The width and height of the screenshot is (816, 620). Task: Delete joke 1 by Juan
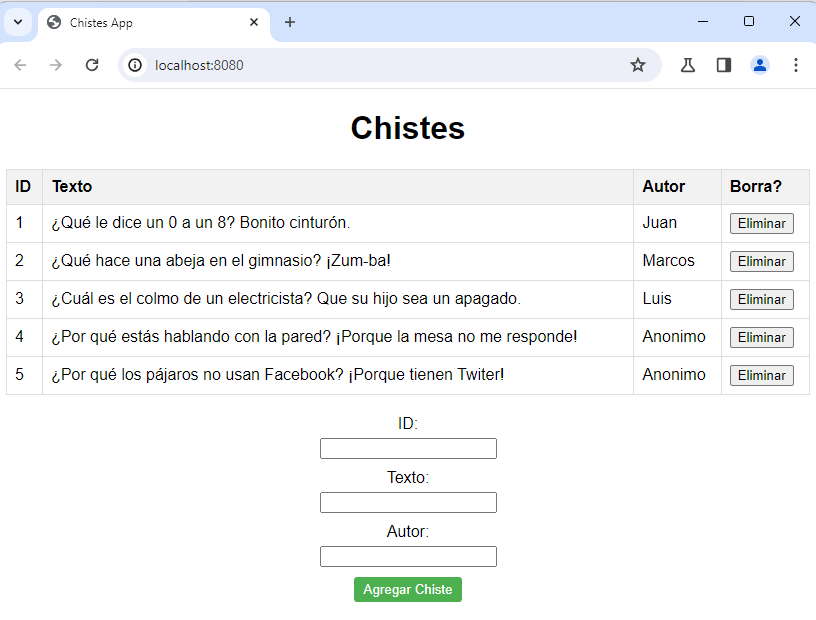click(761, 223)
